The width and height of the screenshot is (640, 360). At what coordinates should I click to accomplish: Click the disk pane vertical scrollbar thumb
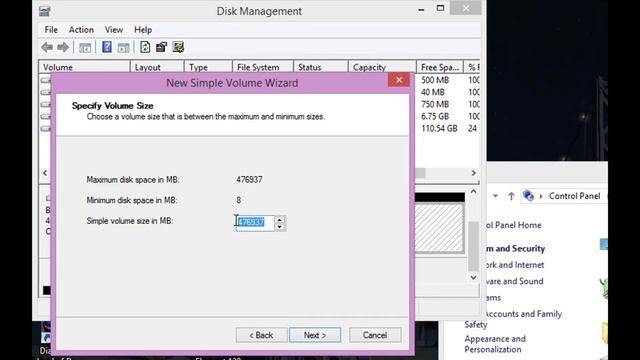point(473,247)
